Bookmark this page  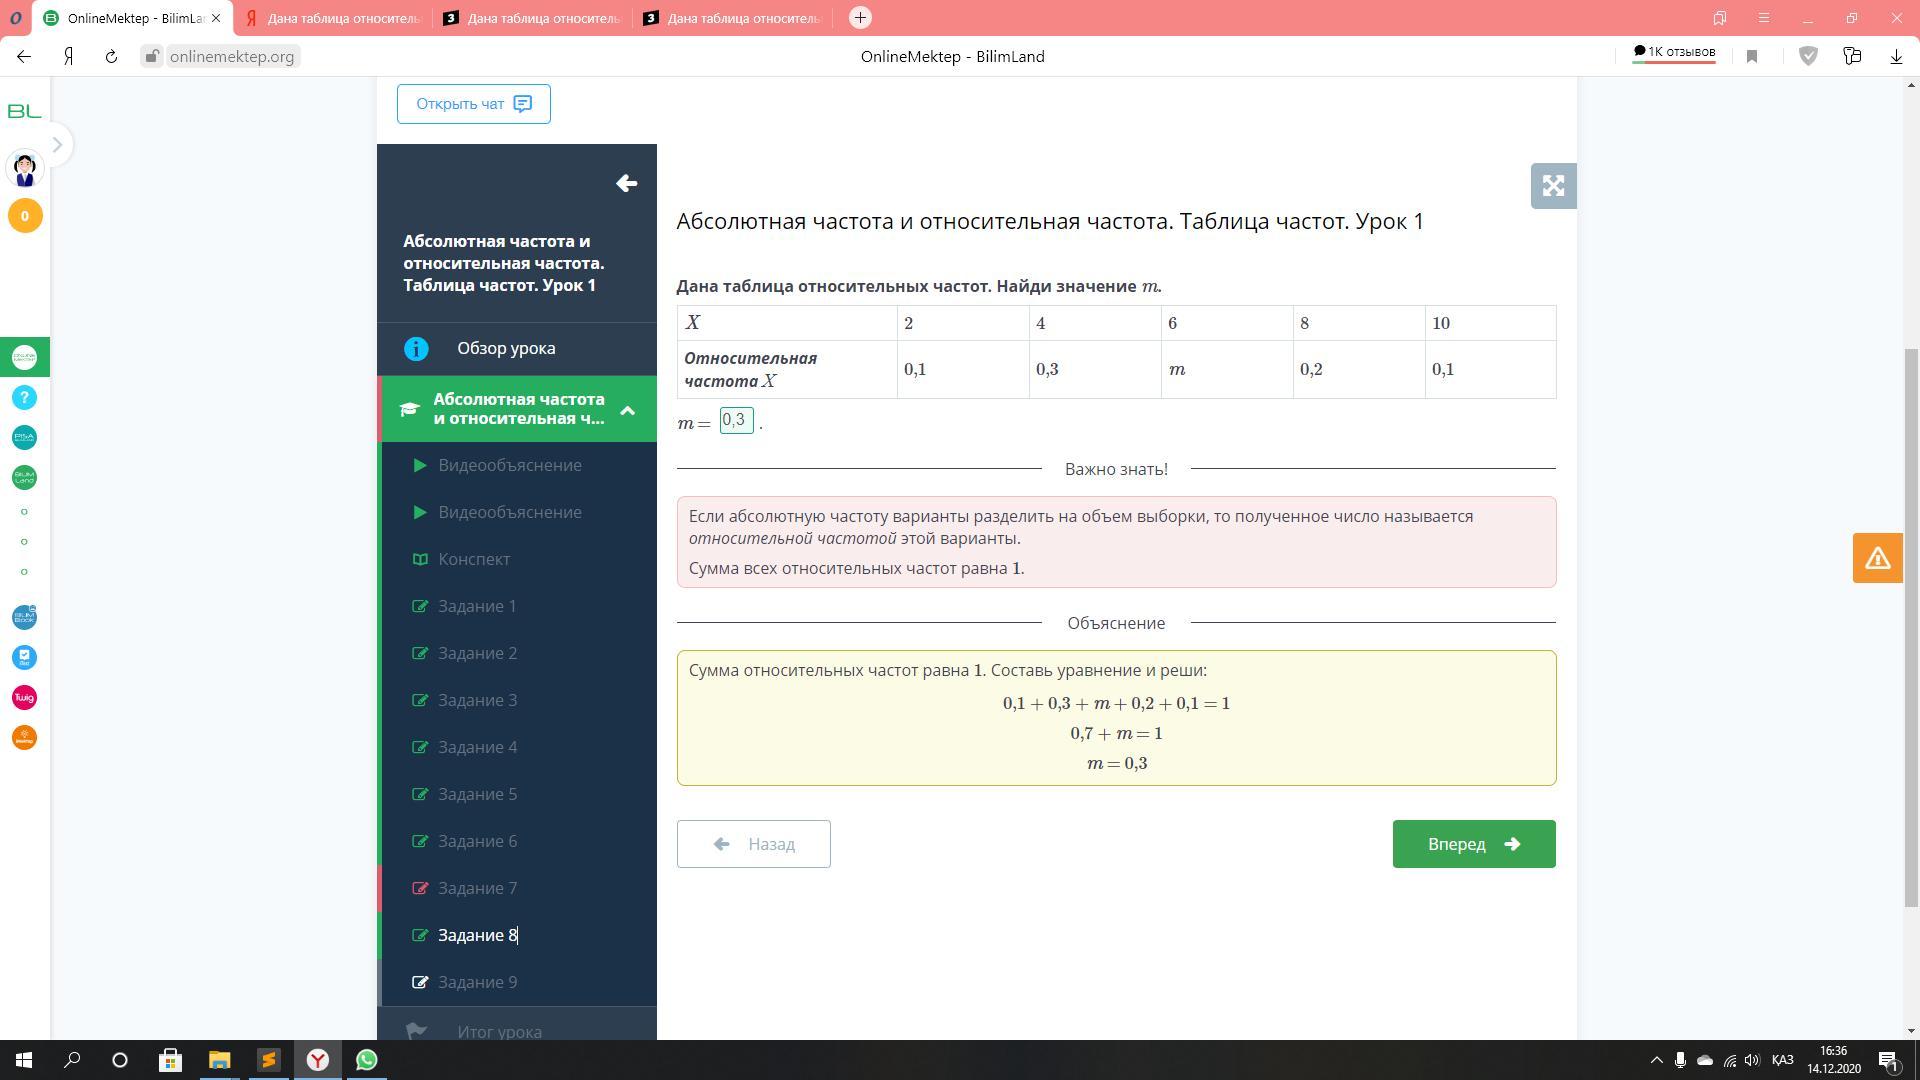pyautogui.click(x=1752, y=57)
